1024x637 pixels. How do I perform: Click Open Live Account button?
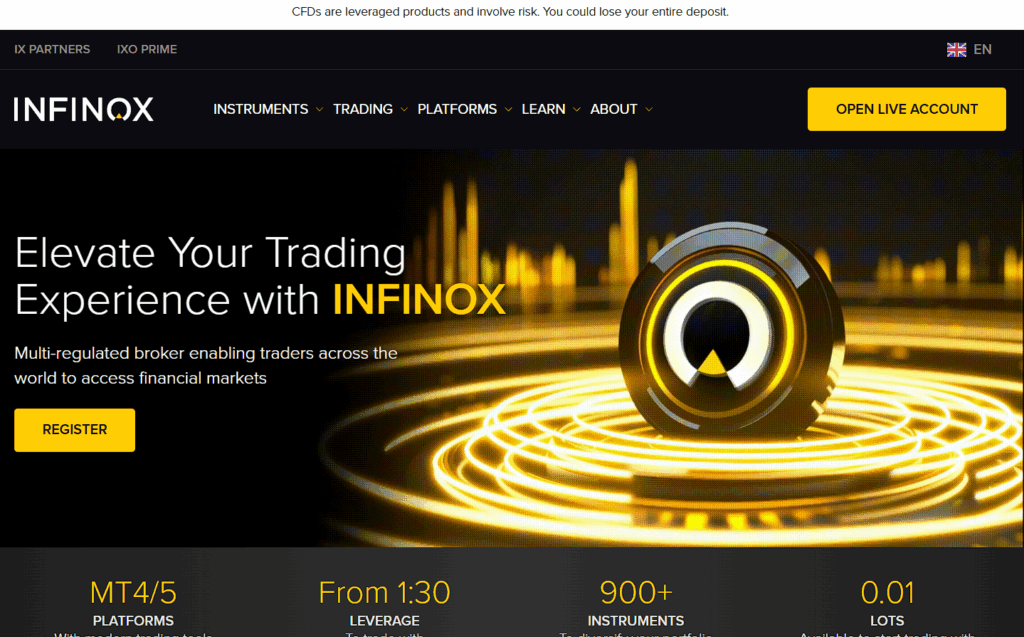click(x=906, y=109)
